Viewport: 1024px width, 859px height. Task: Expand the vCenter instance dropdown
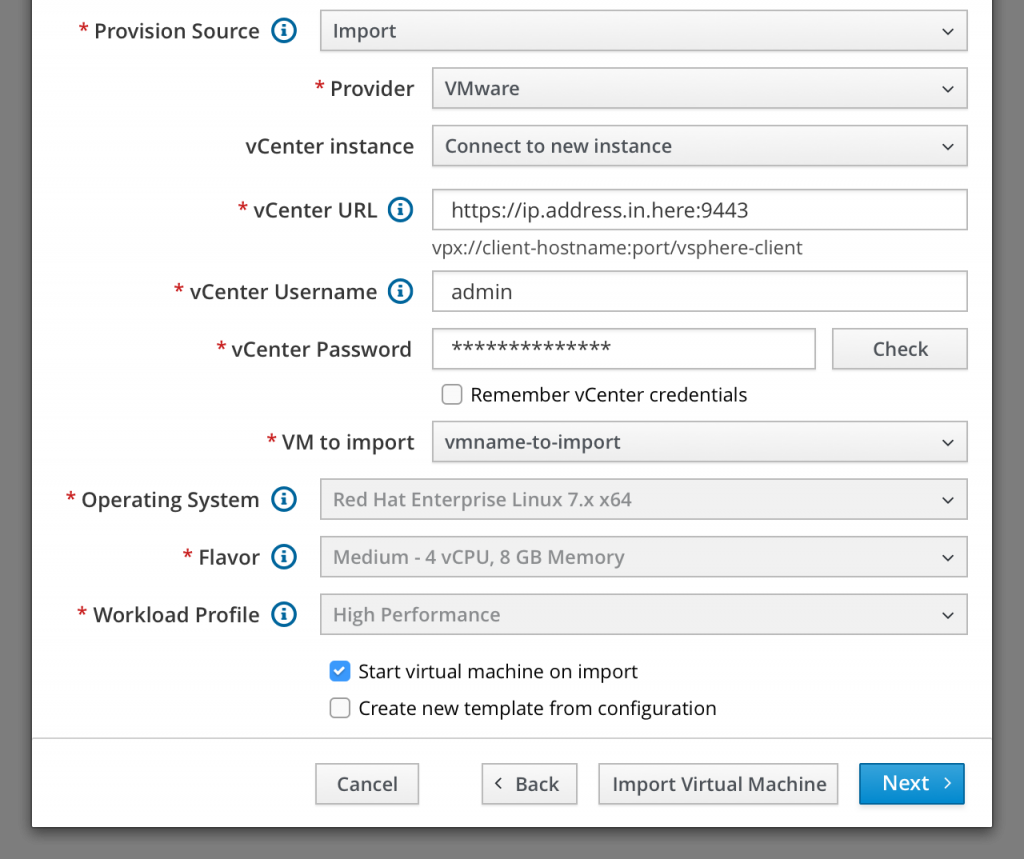pos(699,146)
